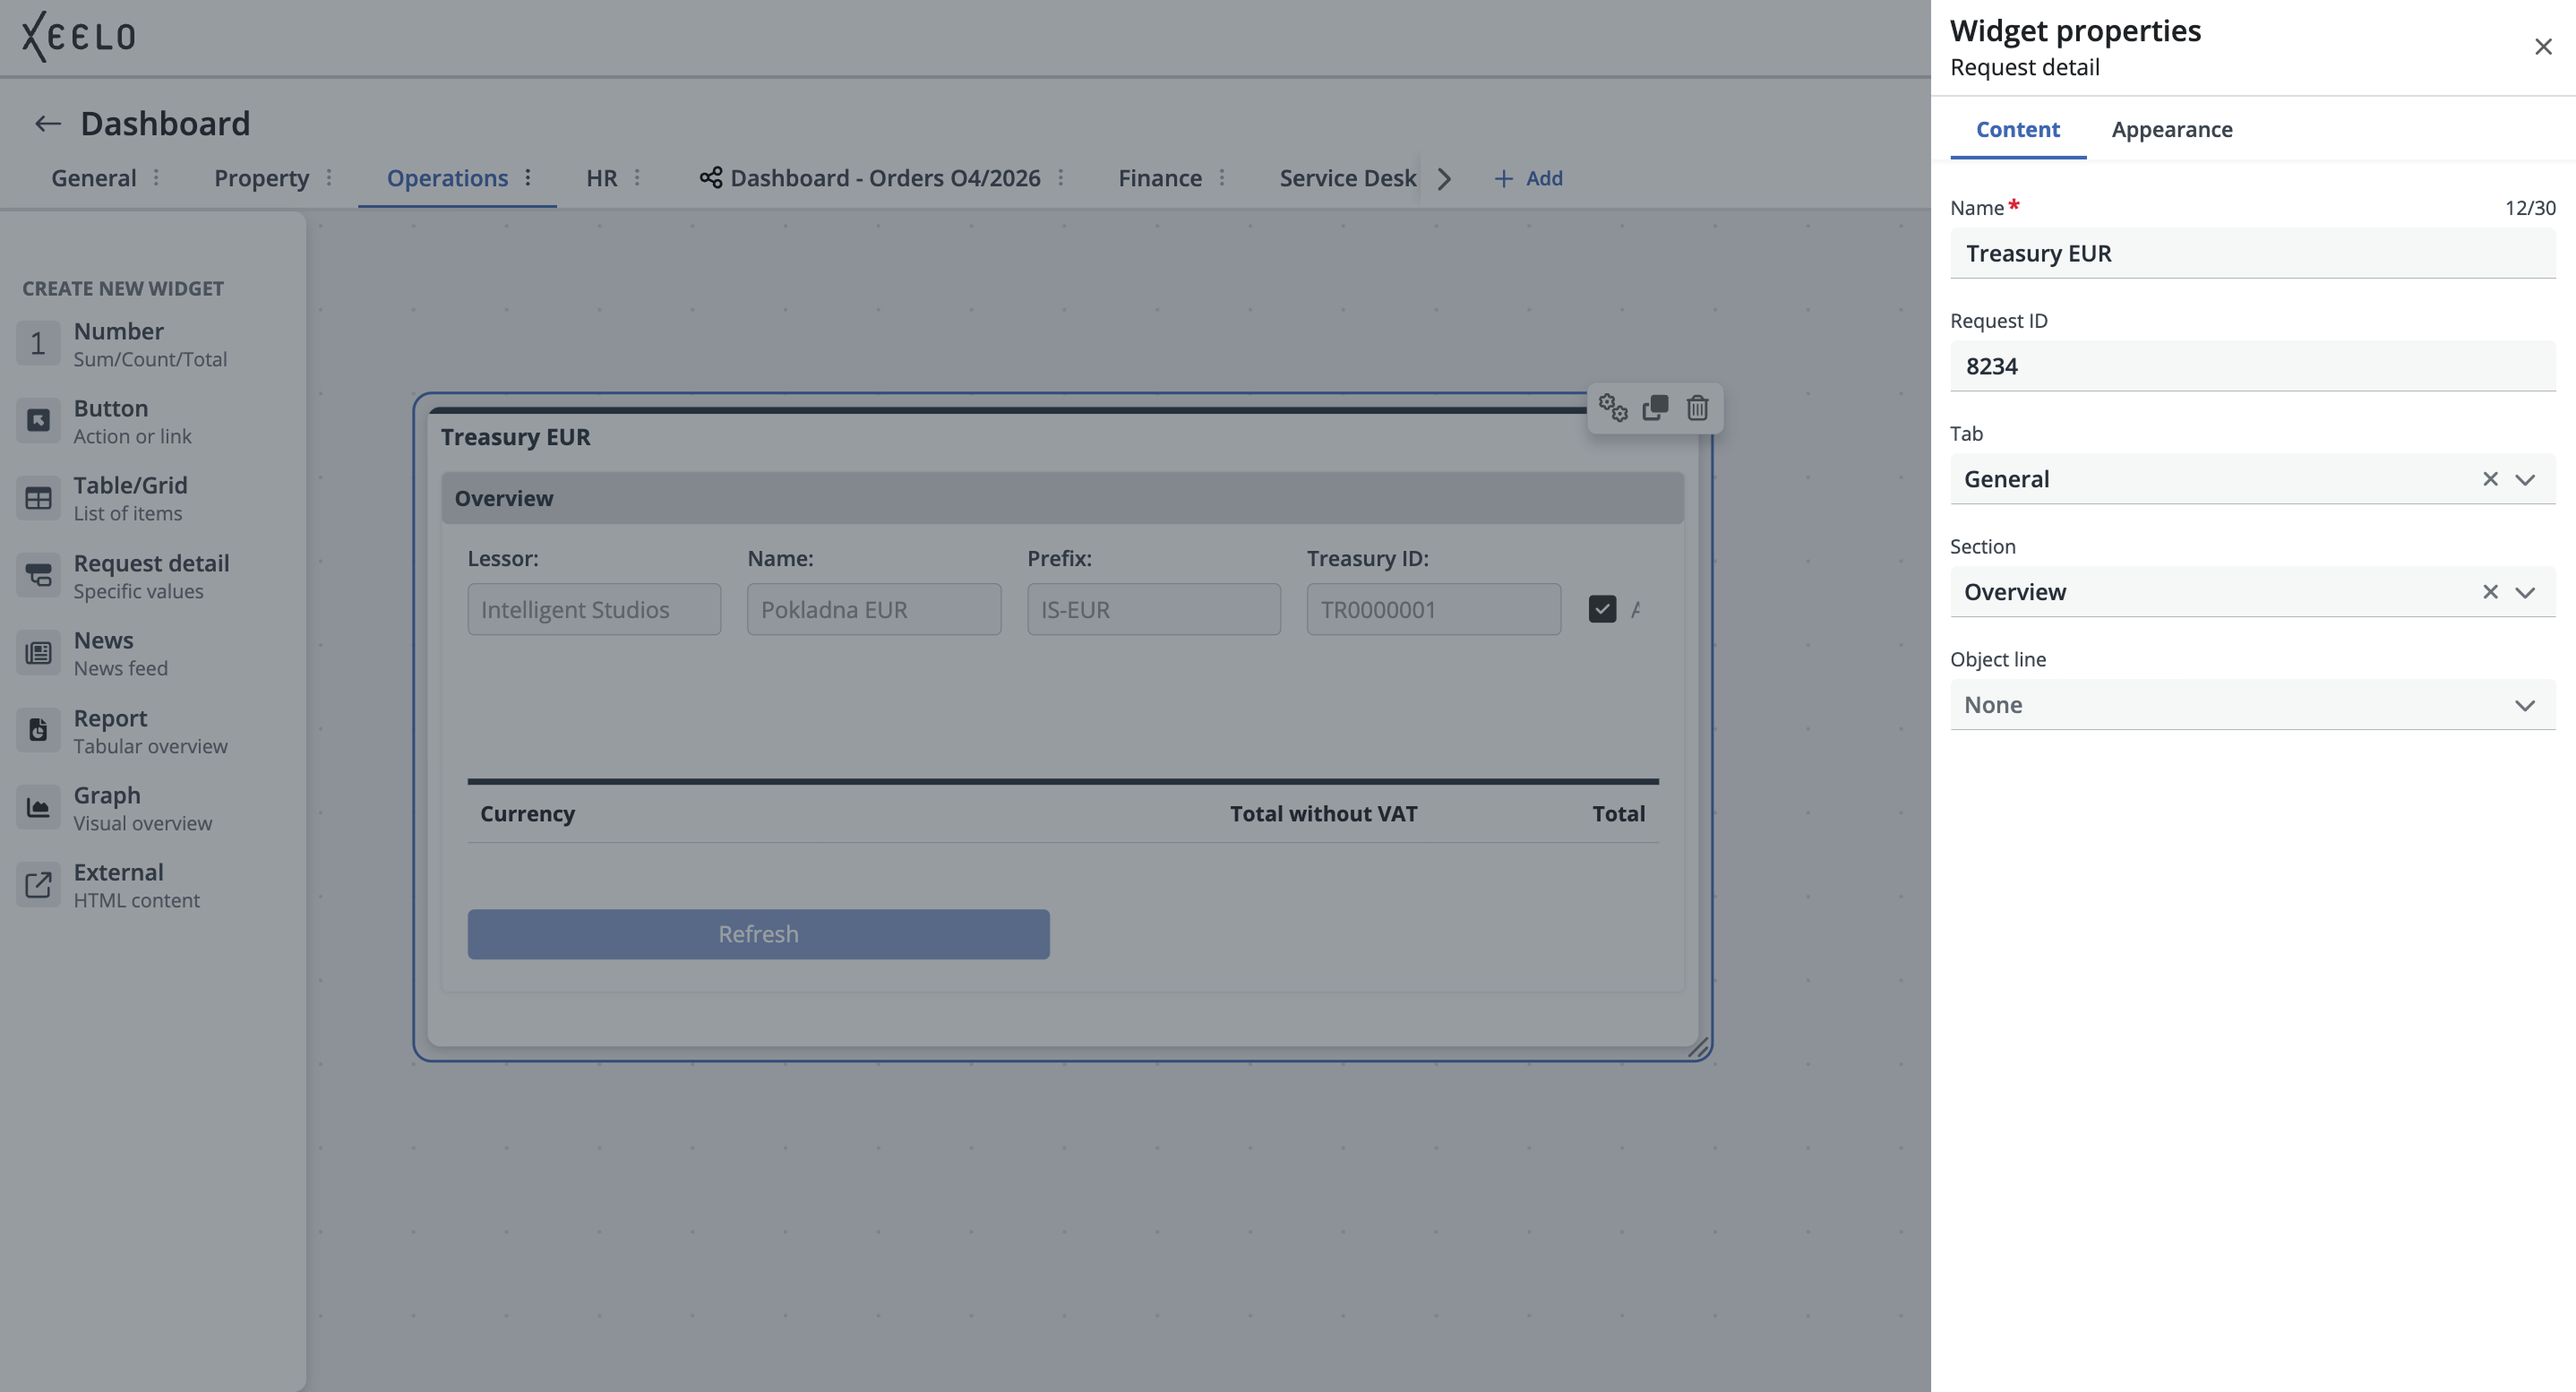Switch to the Property dashboard tab
Screen dimensions: 2576x1392
coord(261,178)
